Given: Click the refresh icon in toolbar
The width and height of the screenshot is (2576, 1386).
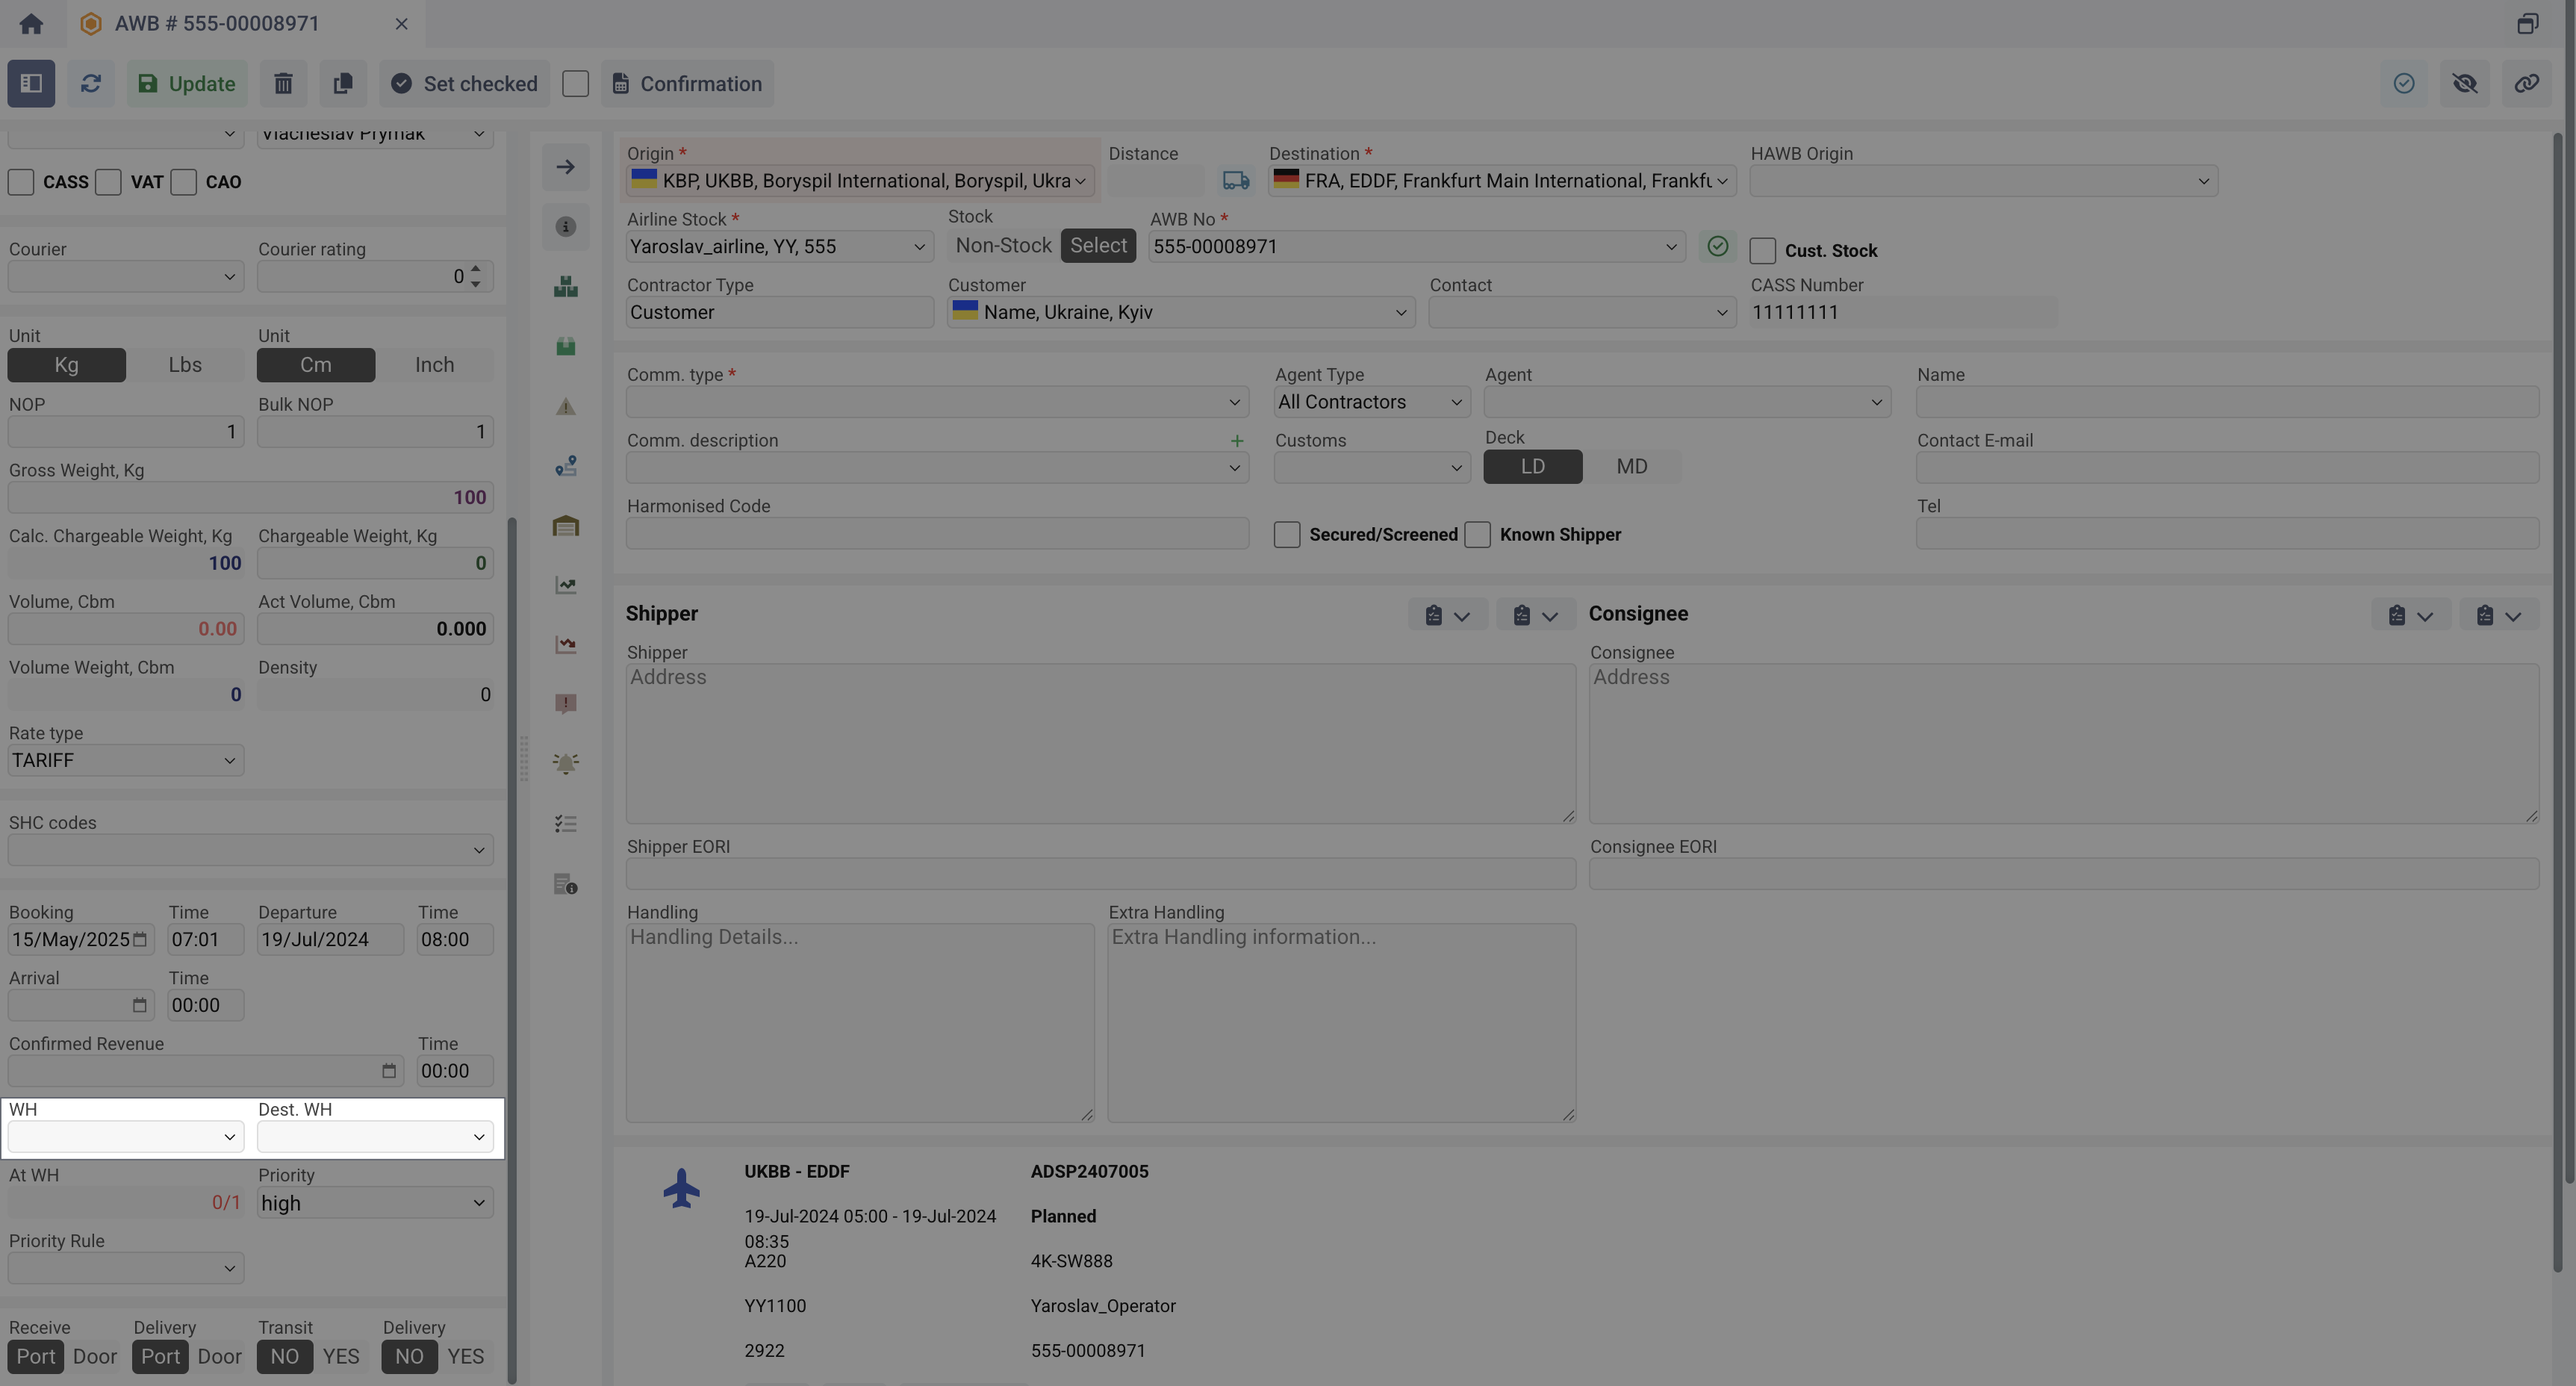Looking at the screenshot, I should click(90, 84).
